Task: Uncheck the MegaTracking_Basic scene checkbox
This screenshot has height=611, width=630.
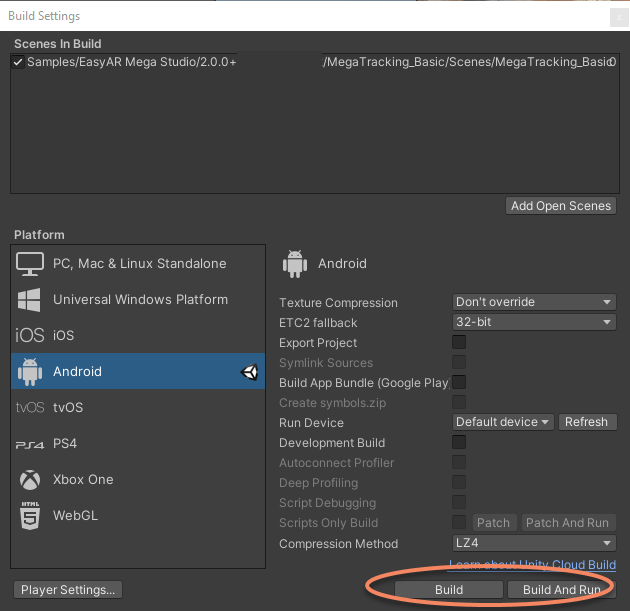Action: click(x=18, y=63)
